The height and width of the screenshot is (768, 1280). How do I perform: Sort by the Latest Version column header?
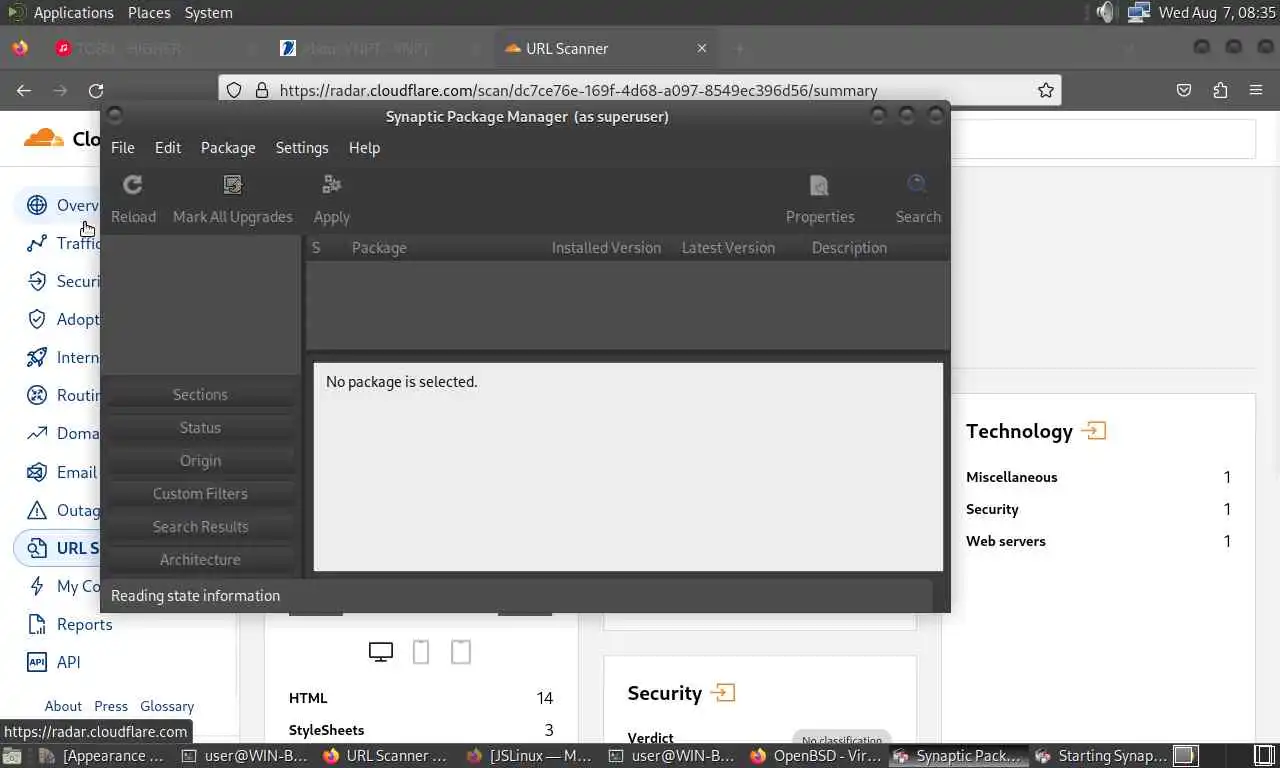click(728, 247)
